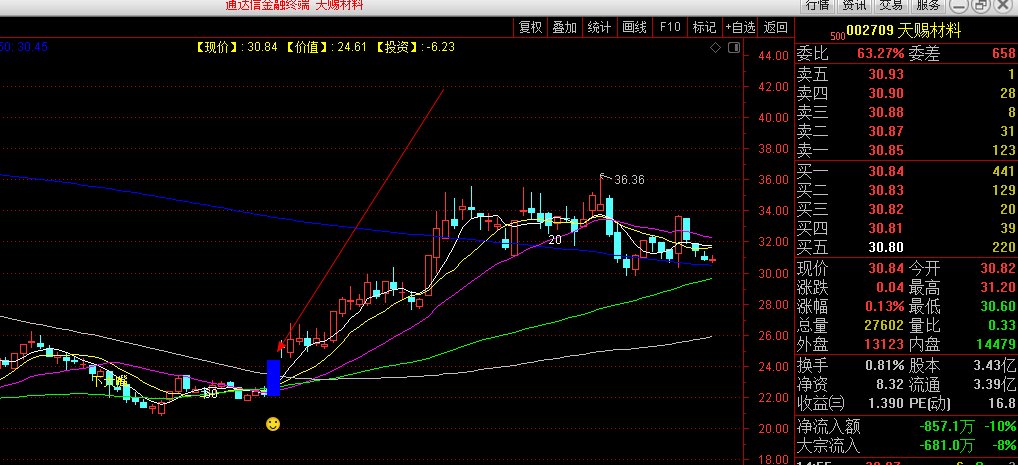Open the 复权 price adjustment option
The height and width of the screenshot is (465, 1018).
[x=530, y=28]
